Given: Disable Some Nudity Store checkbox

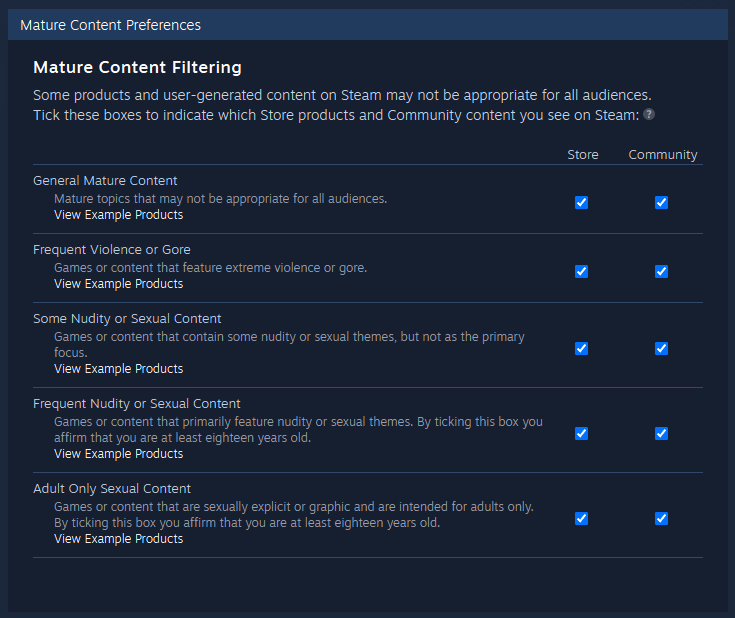Looking at the screenshot, I should click(581, 348).
